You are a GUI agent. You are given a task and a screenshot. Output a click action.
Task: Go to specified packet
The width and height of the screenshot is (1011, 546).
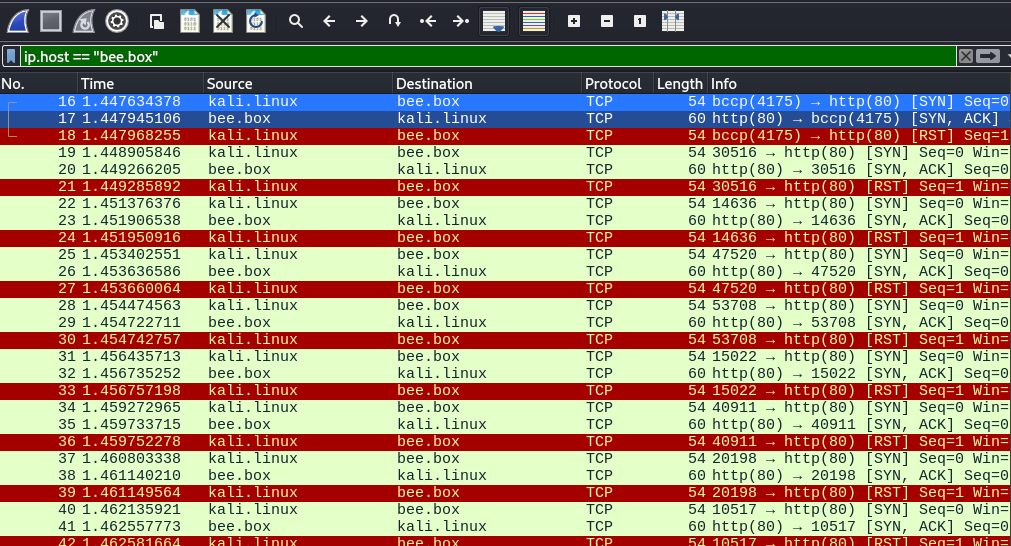coord(395,21)
